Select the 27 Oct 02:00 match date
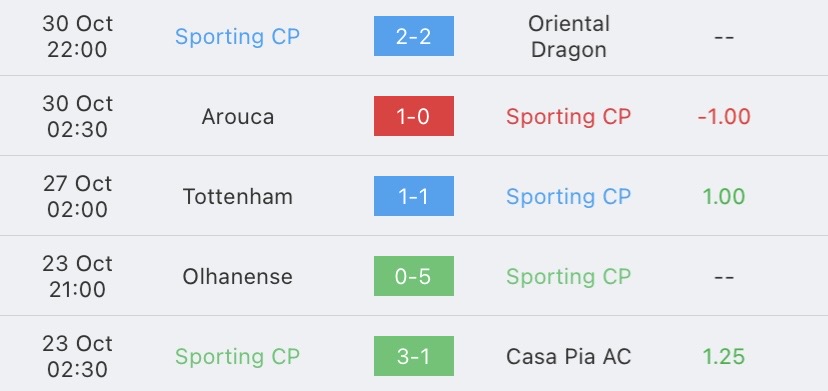 click(x=78, y=197)
